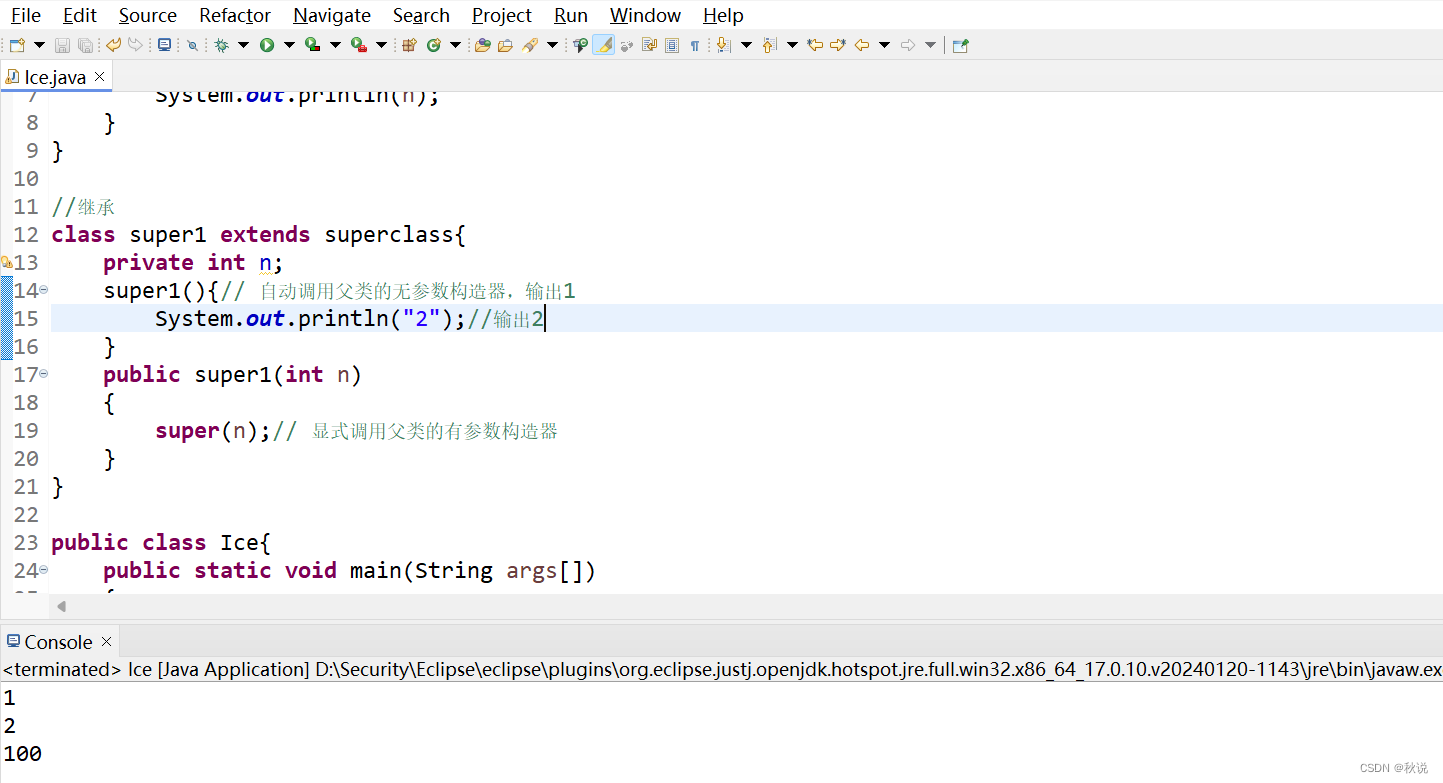
Task: Expand the Search dropdown arrow
Action: 552,45
